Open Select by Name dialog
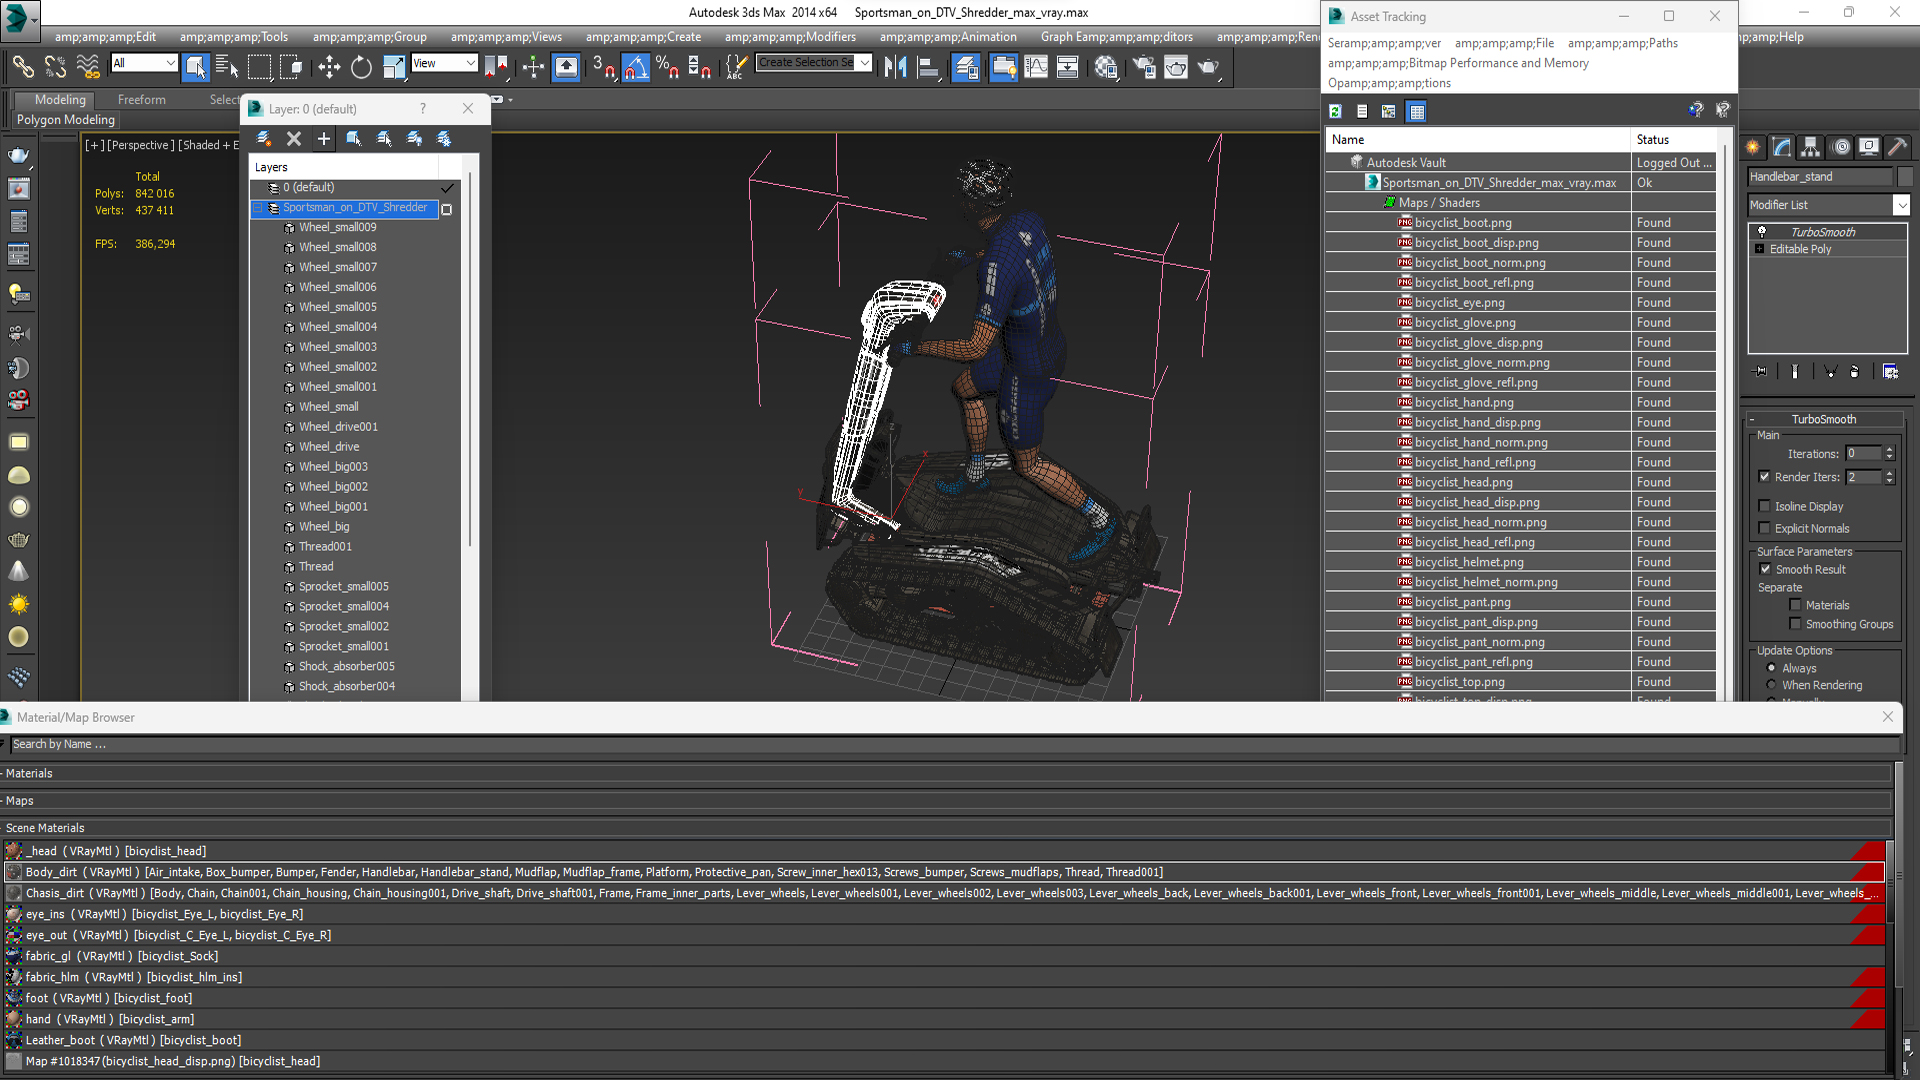Screen dimensions: 1920x1080 [227, 67]
